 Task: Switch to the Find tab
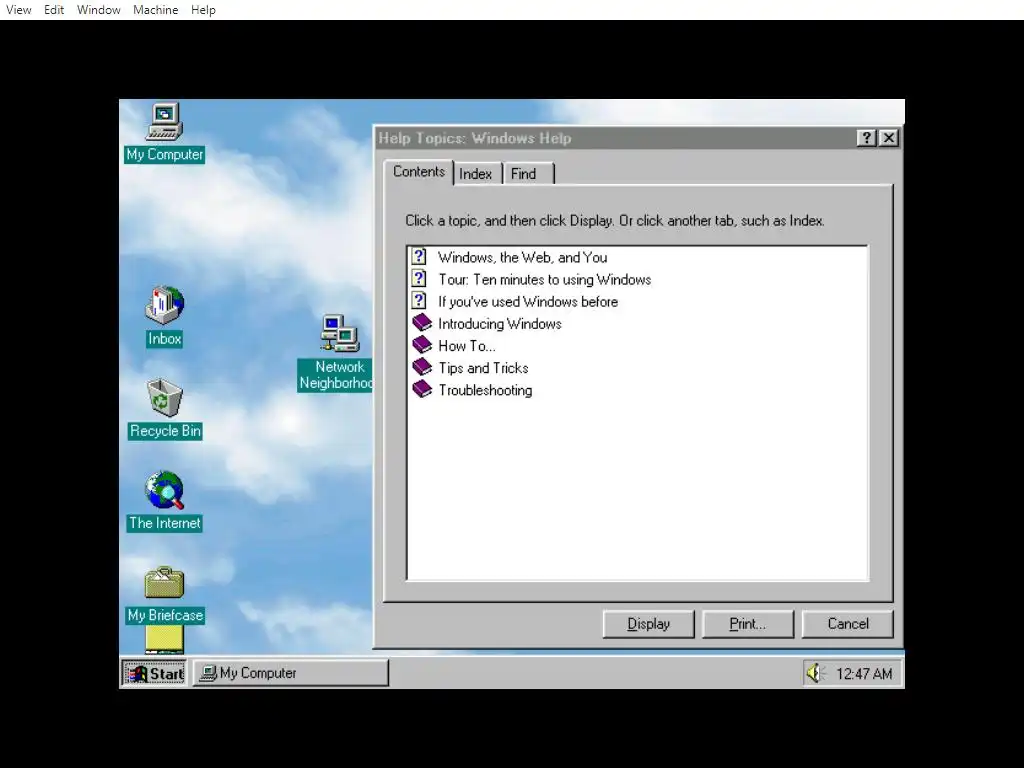(528, 174)
